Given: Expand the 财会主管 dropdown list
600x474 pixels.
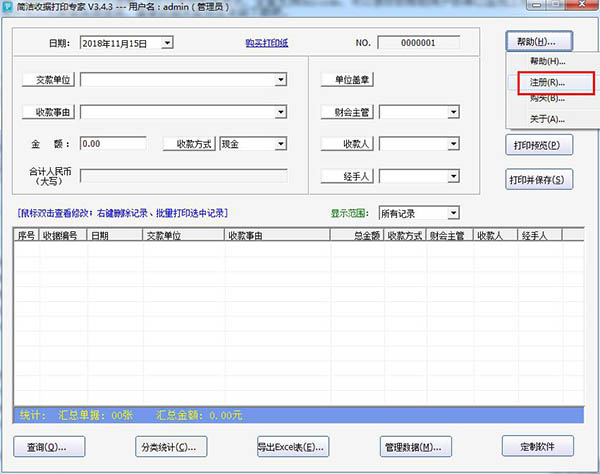Looking at the screenshot, I should 453,112.
